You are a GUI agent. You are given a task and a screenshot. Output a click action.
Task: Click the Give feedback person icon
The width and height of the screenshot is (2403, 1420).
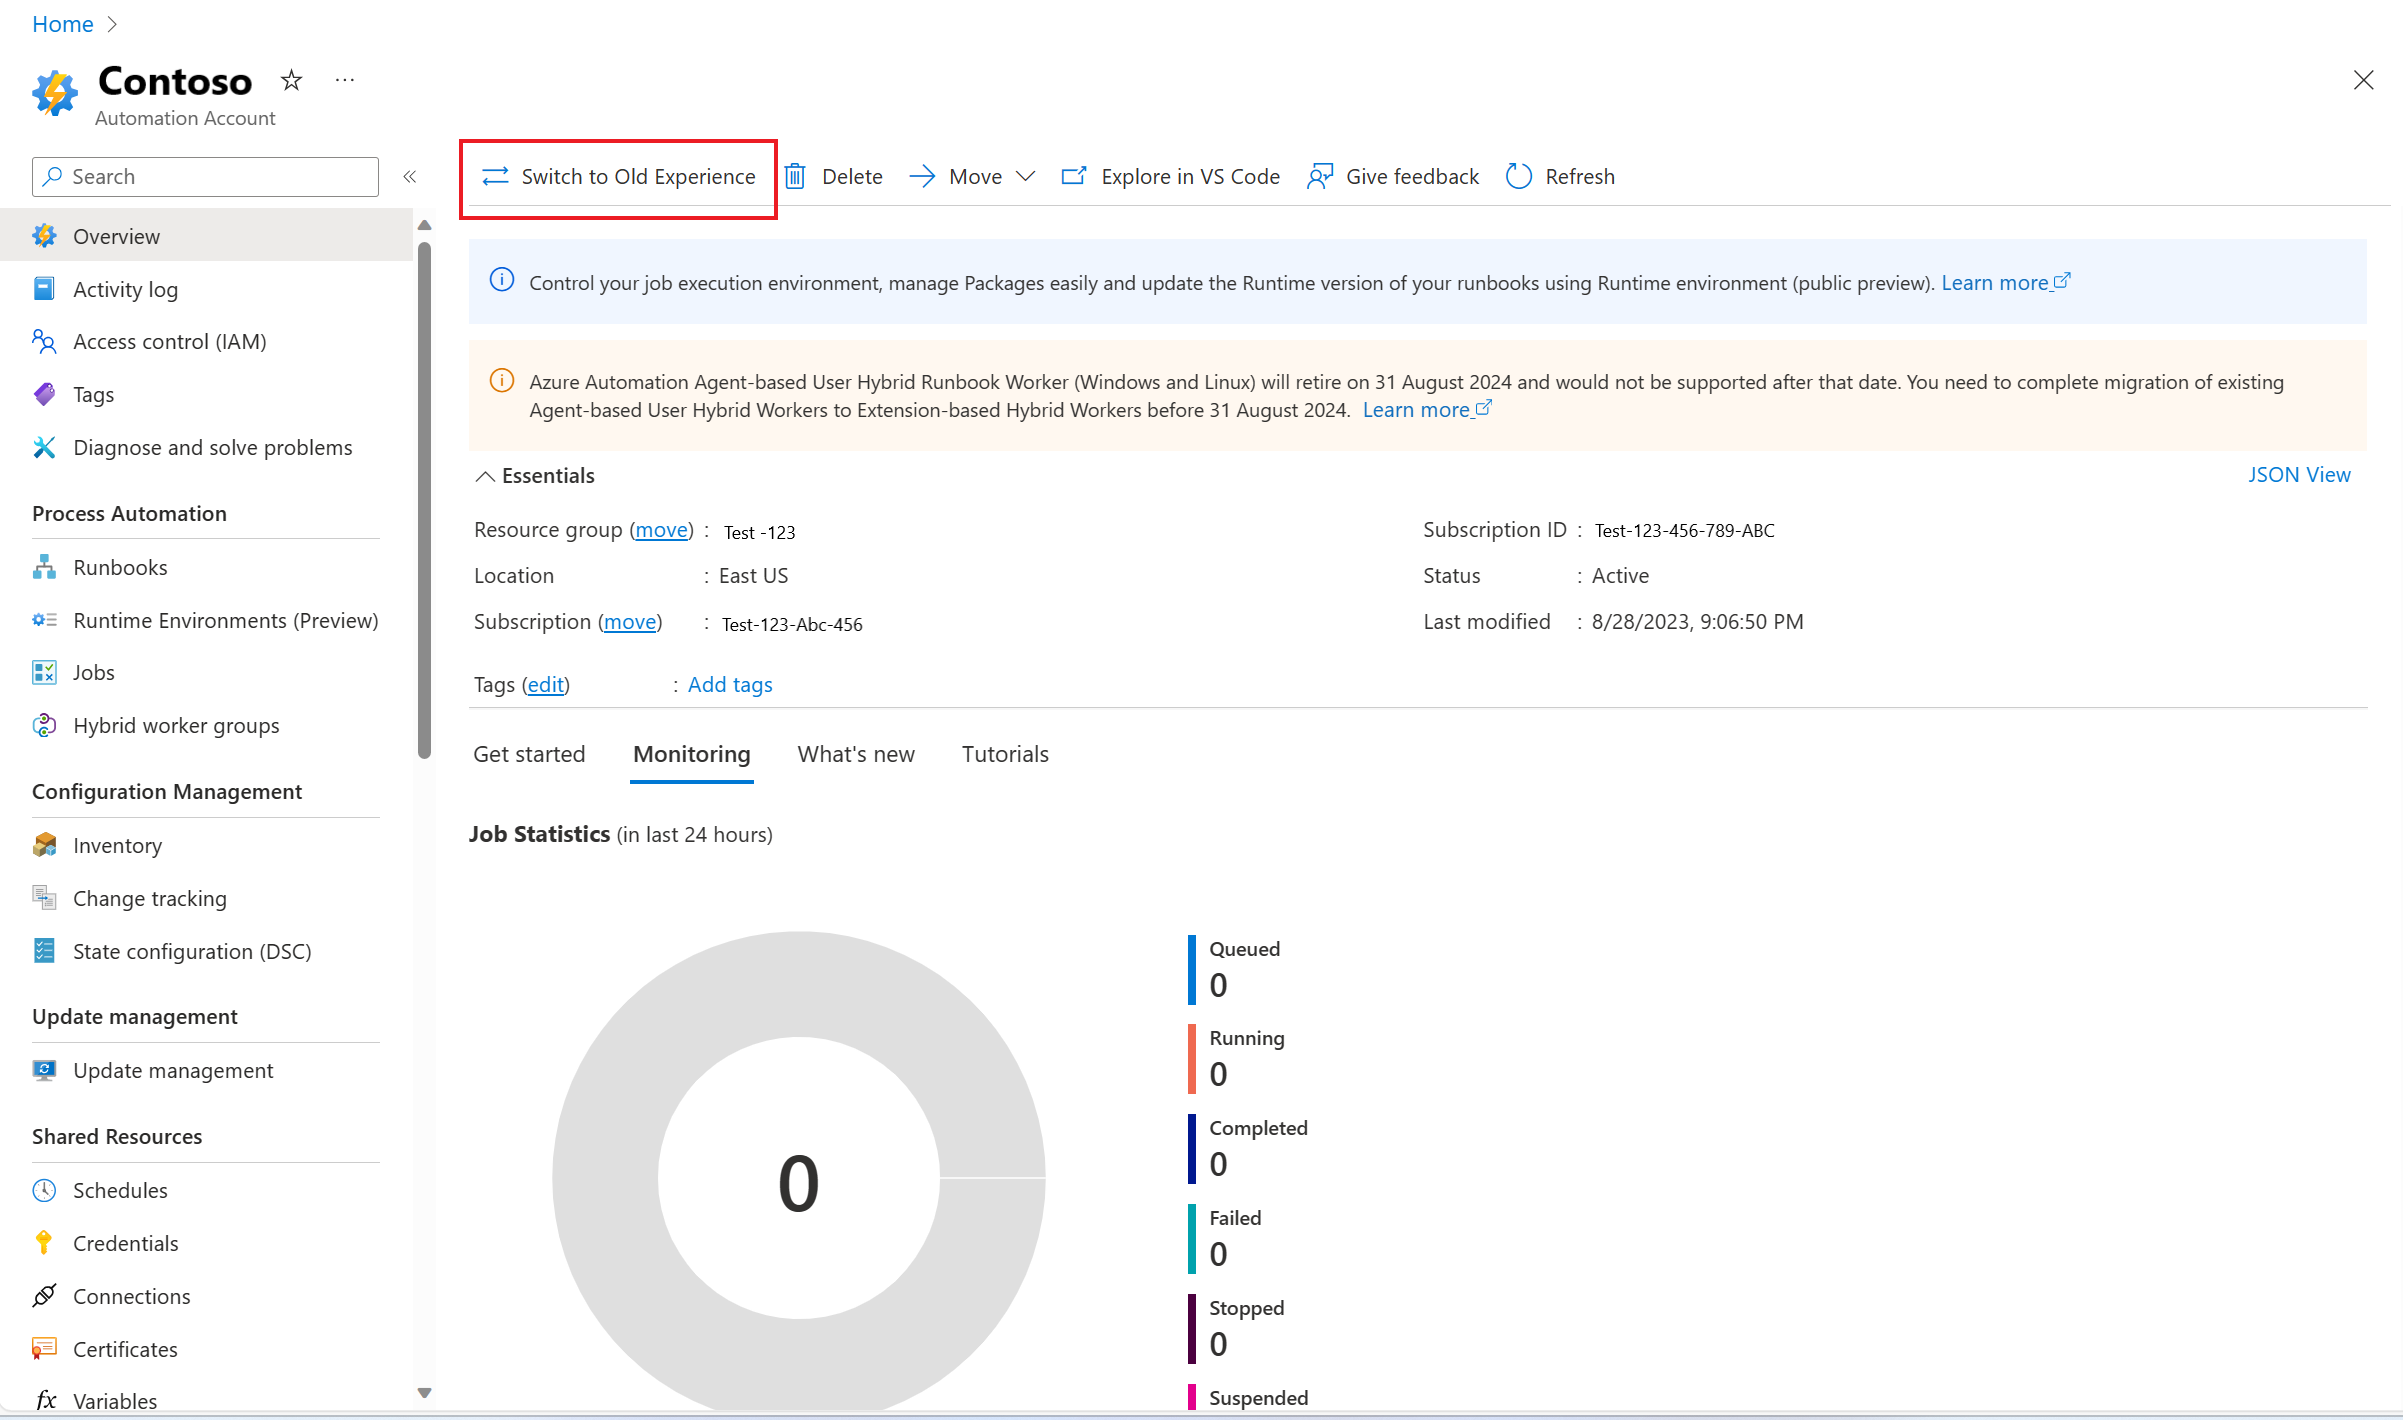[1320, 177]
